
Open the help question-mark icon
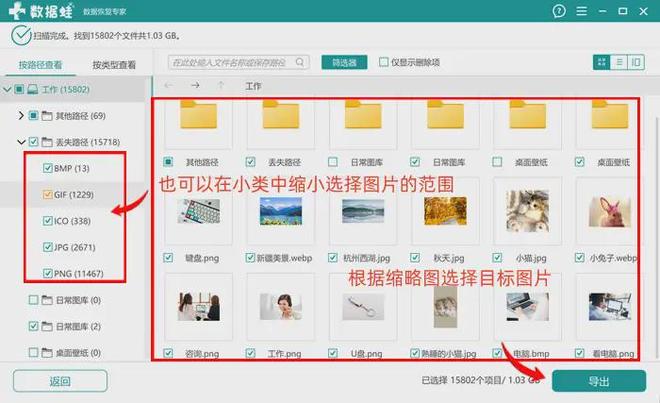click(559, 11)
